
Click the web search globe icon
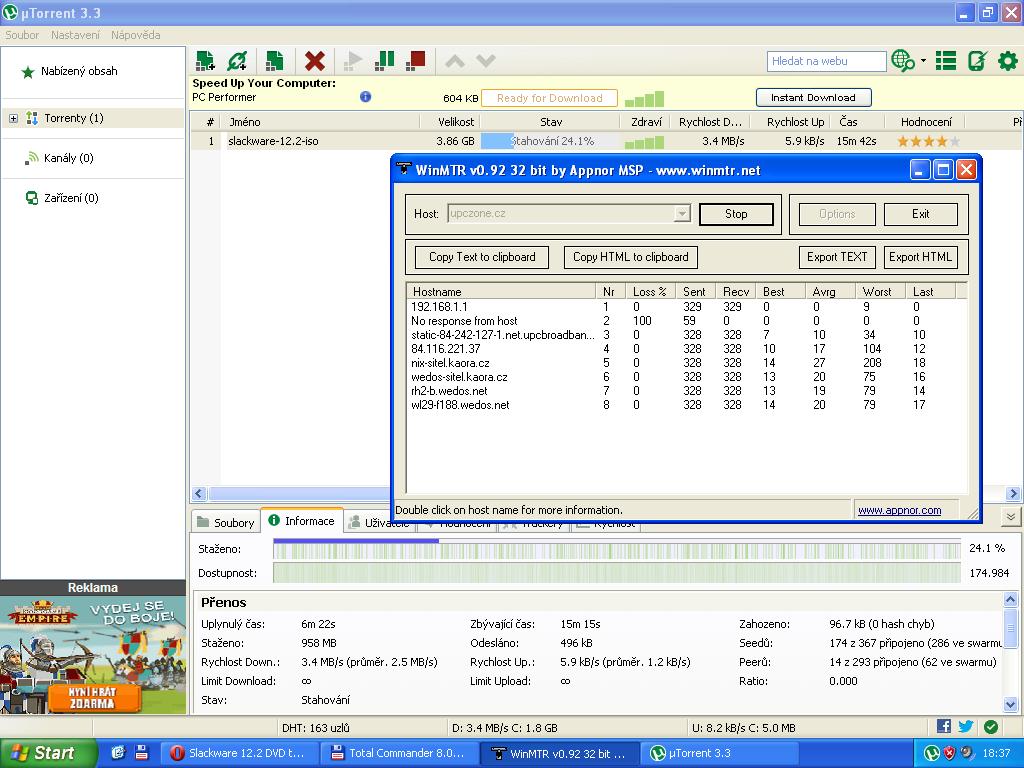coord(903,61)
